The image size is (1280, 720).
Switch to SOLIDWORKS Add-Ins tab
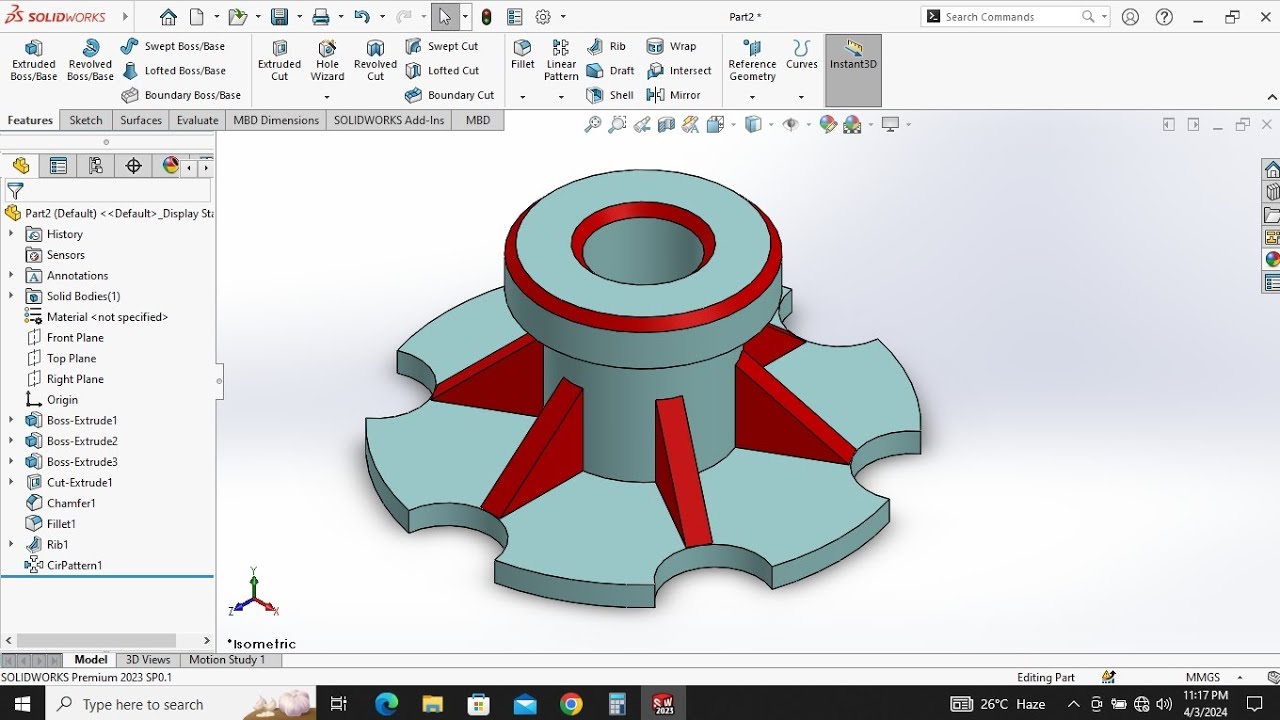tap(389, 120)
